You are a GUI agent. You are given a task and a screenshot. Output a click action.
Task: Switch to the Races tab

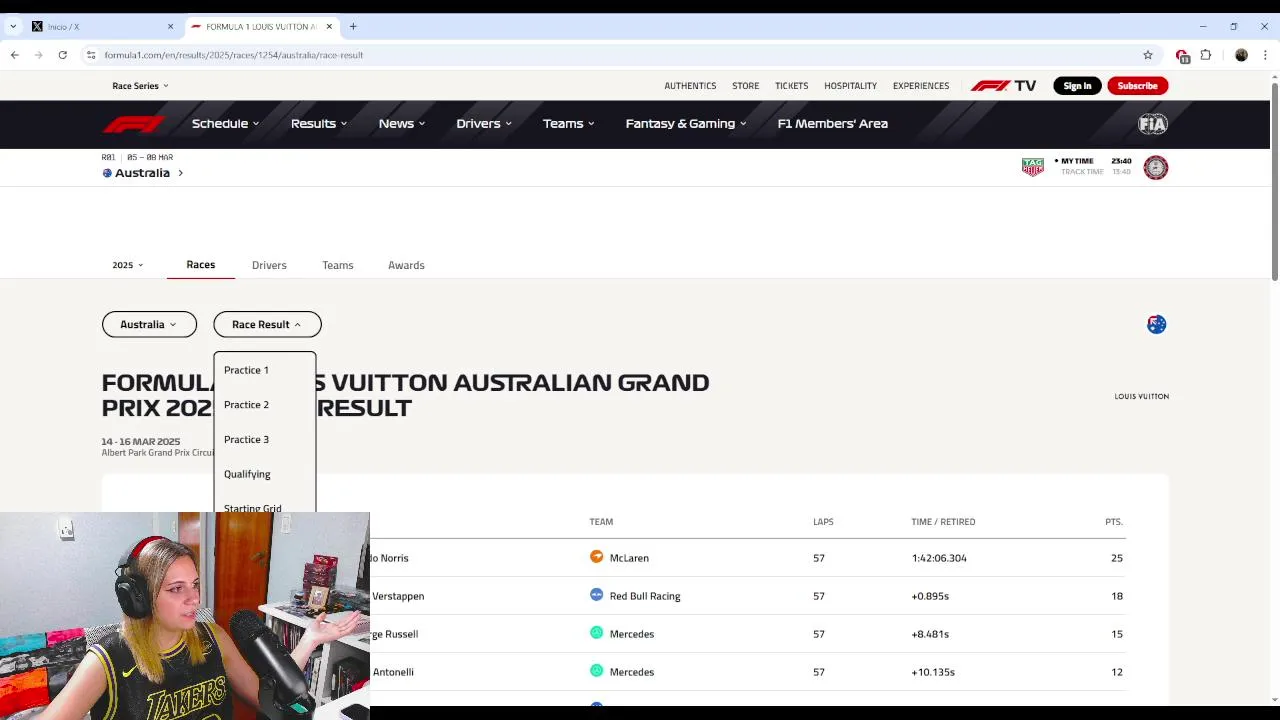pyautogui.click(x=200, y=265)
